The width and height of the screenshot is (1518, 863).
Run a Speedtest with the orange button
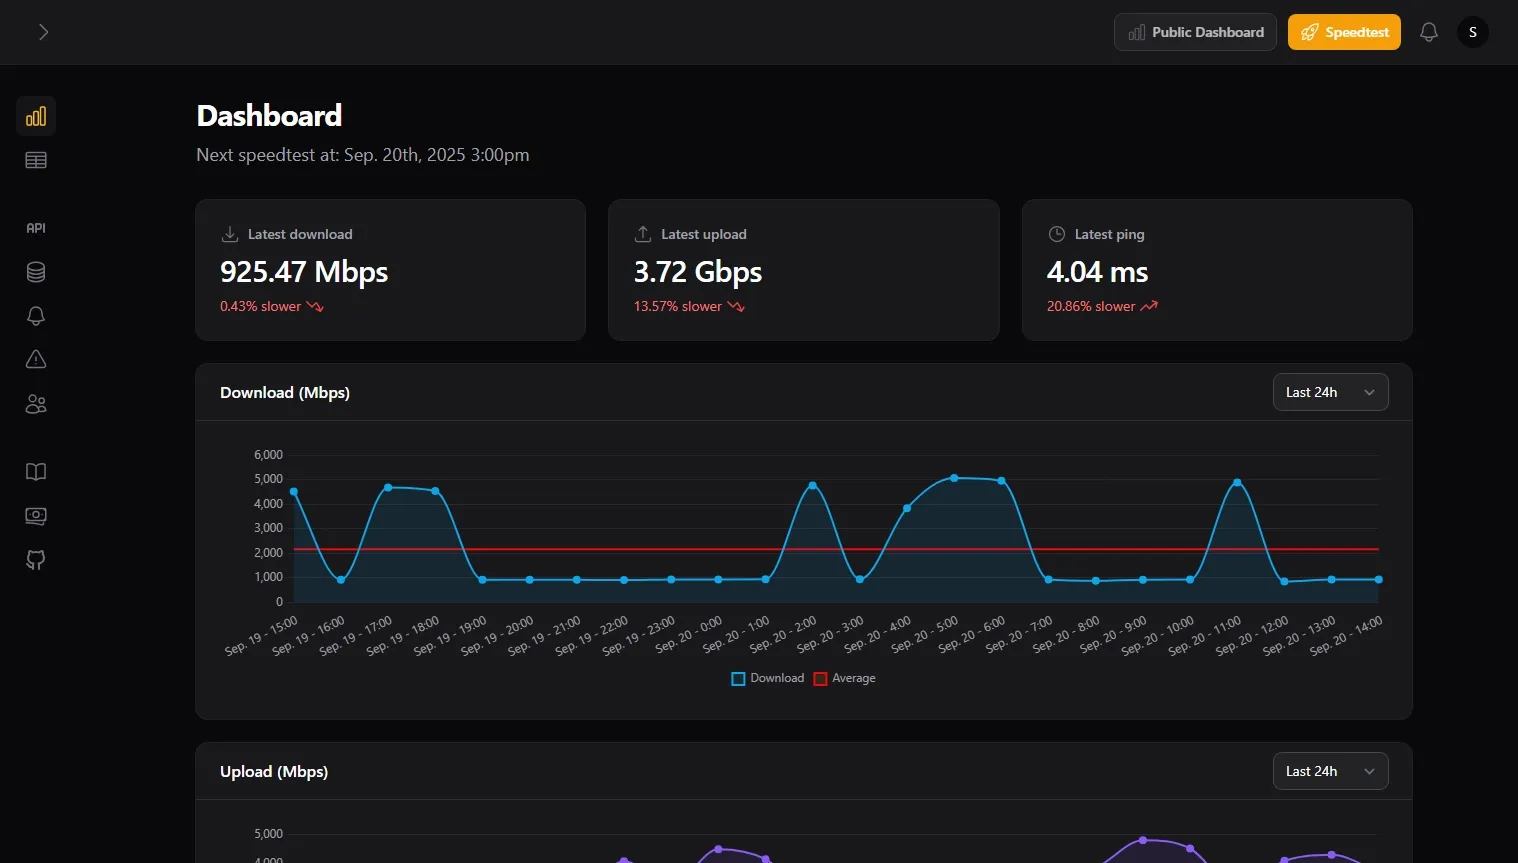click(1344, 32)
